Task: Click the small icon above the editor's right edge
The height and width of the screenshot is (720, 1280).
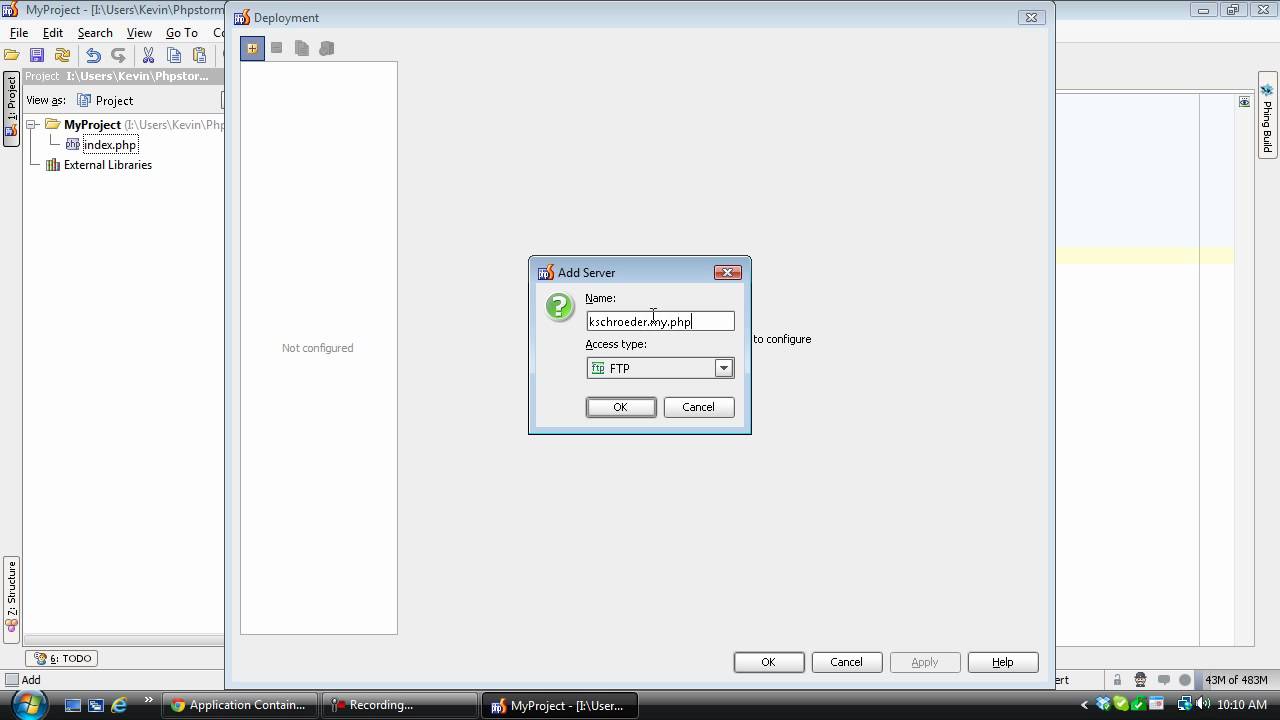Action: click(x=1244, y=102)
